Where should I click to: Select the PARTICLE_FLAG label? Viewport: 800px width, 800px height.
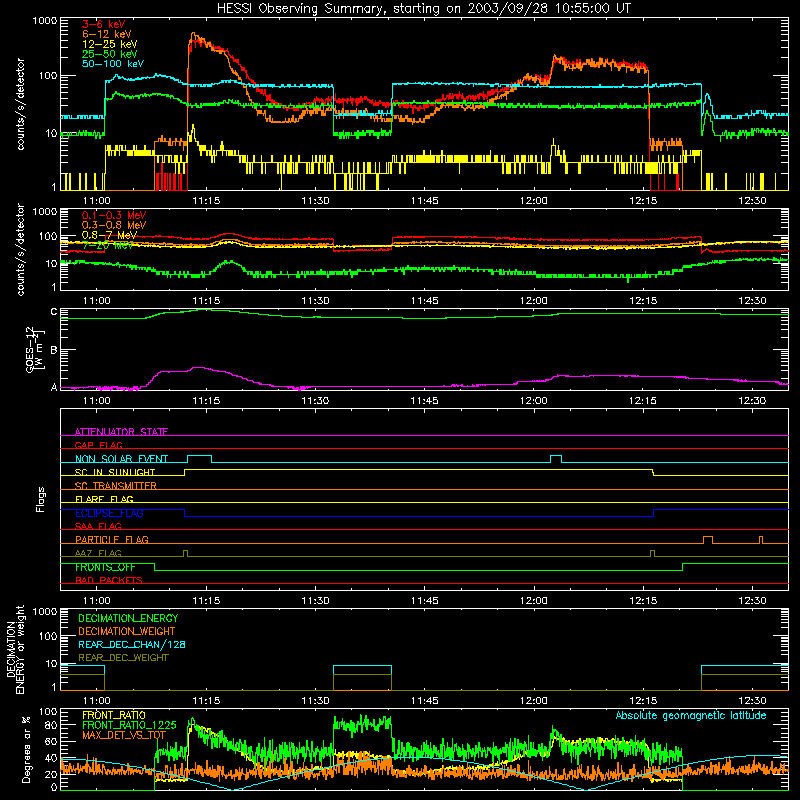(111, 539)
